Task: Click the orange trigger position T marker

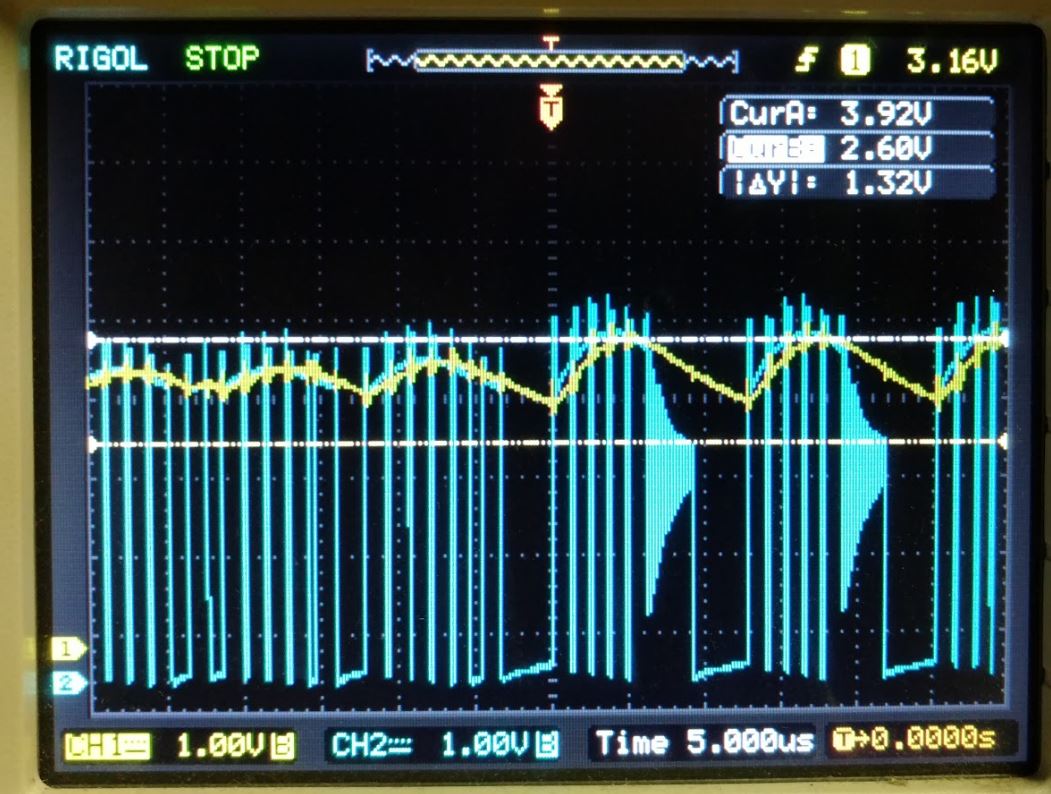Action: pos(551,107)
